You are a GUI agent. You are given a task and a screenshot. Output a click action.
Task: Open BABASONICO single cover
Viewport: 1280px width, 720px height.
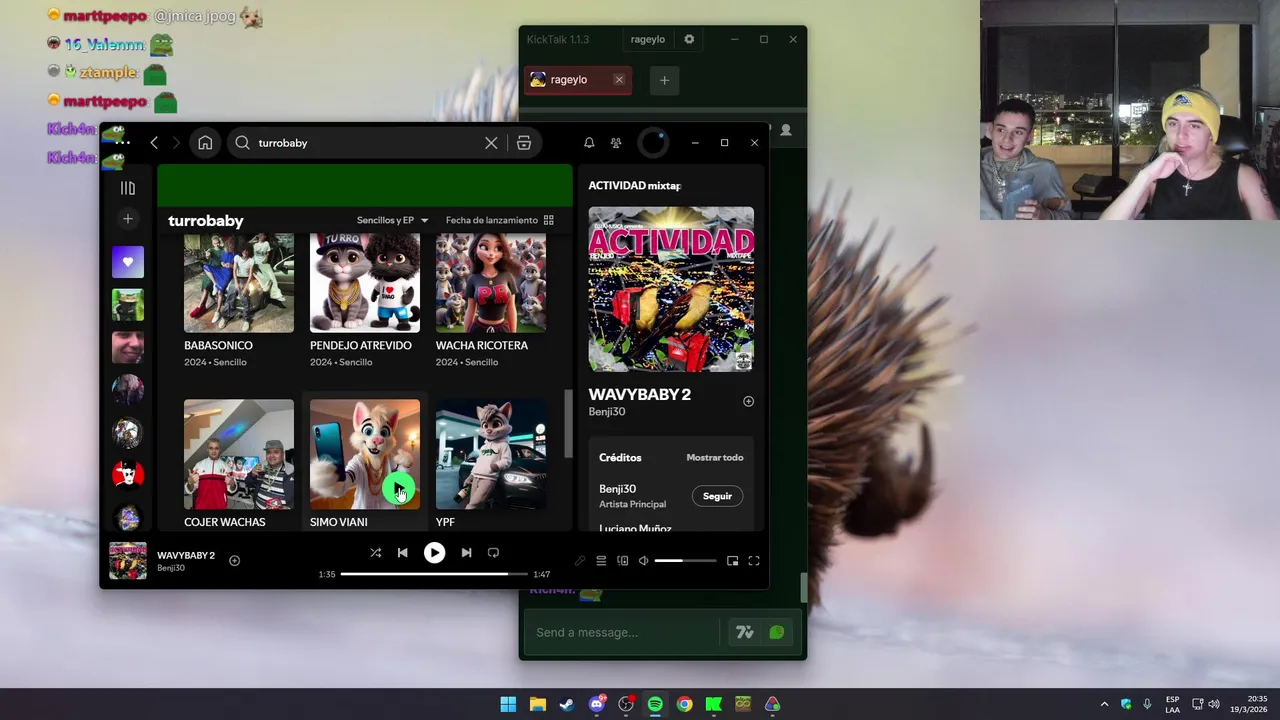239,283
